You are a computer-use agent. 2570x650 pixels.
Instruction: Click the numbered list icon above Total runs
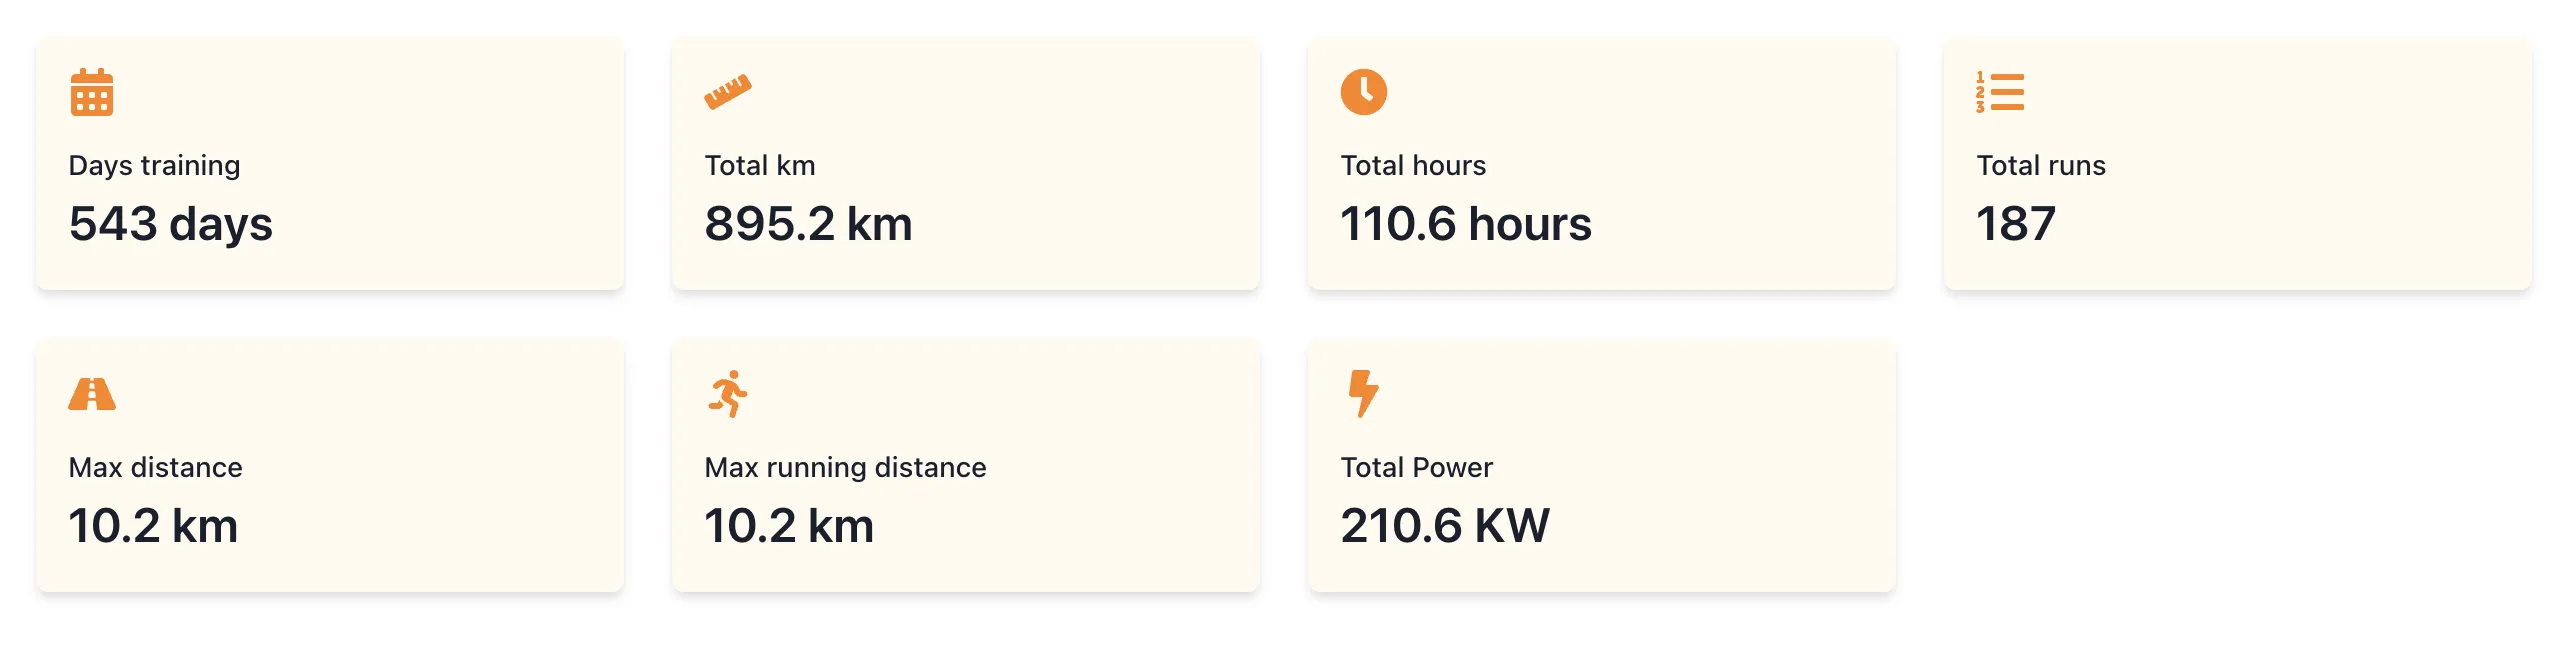pyautogui.click(x=1999, y=92)
